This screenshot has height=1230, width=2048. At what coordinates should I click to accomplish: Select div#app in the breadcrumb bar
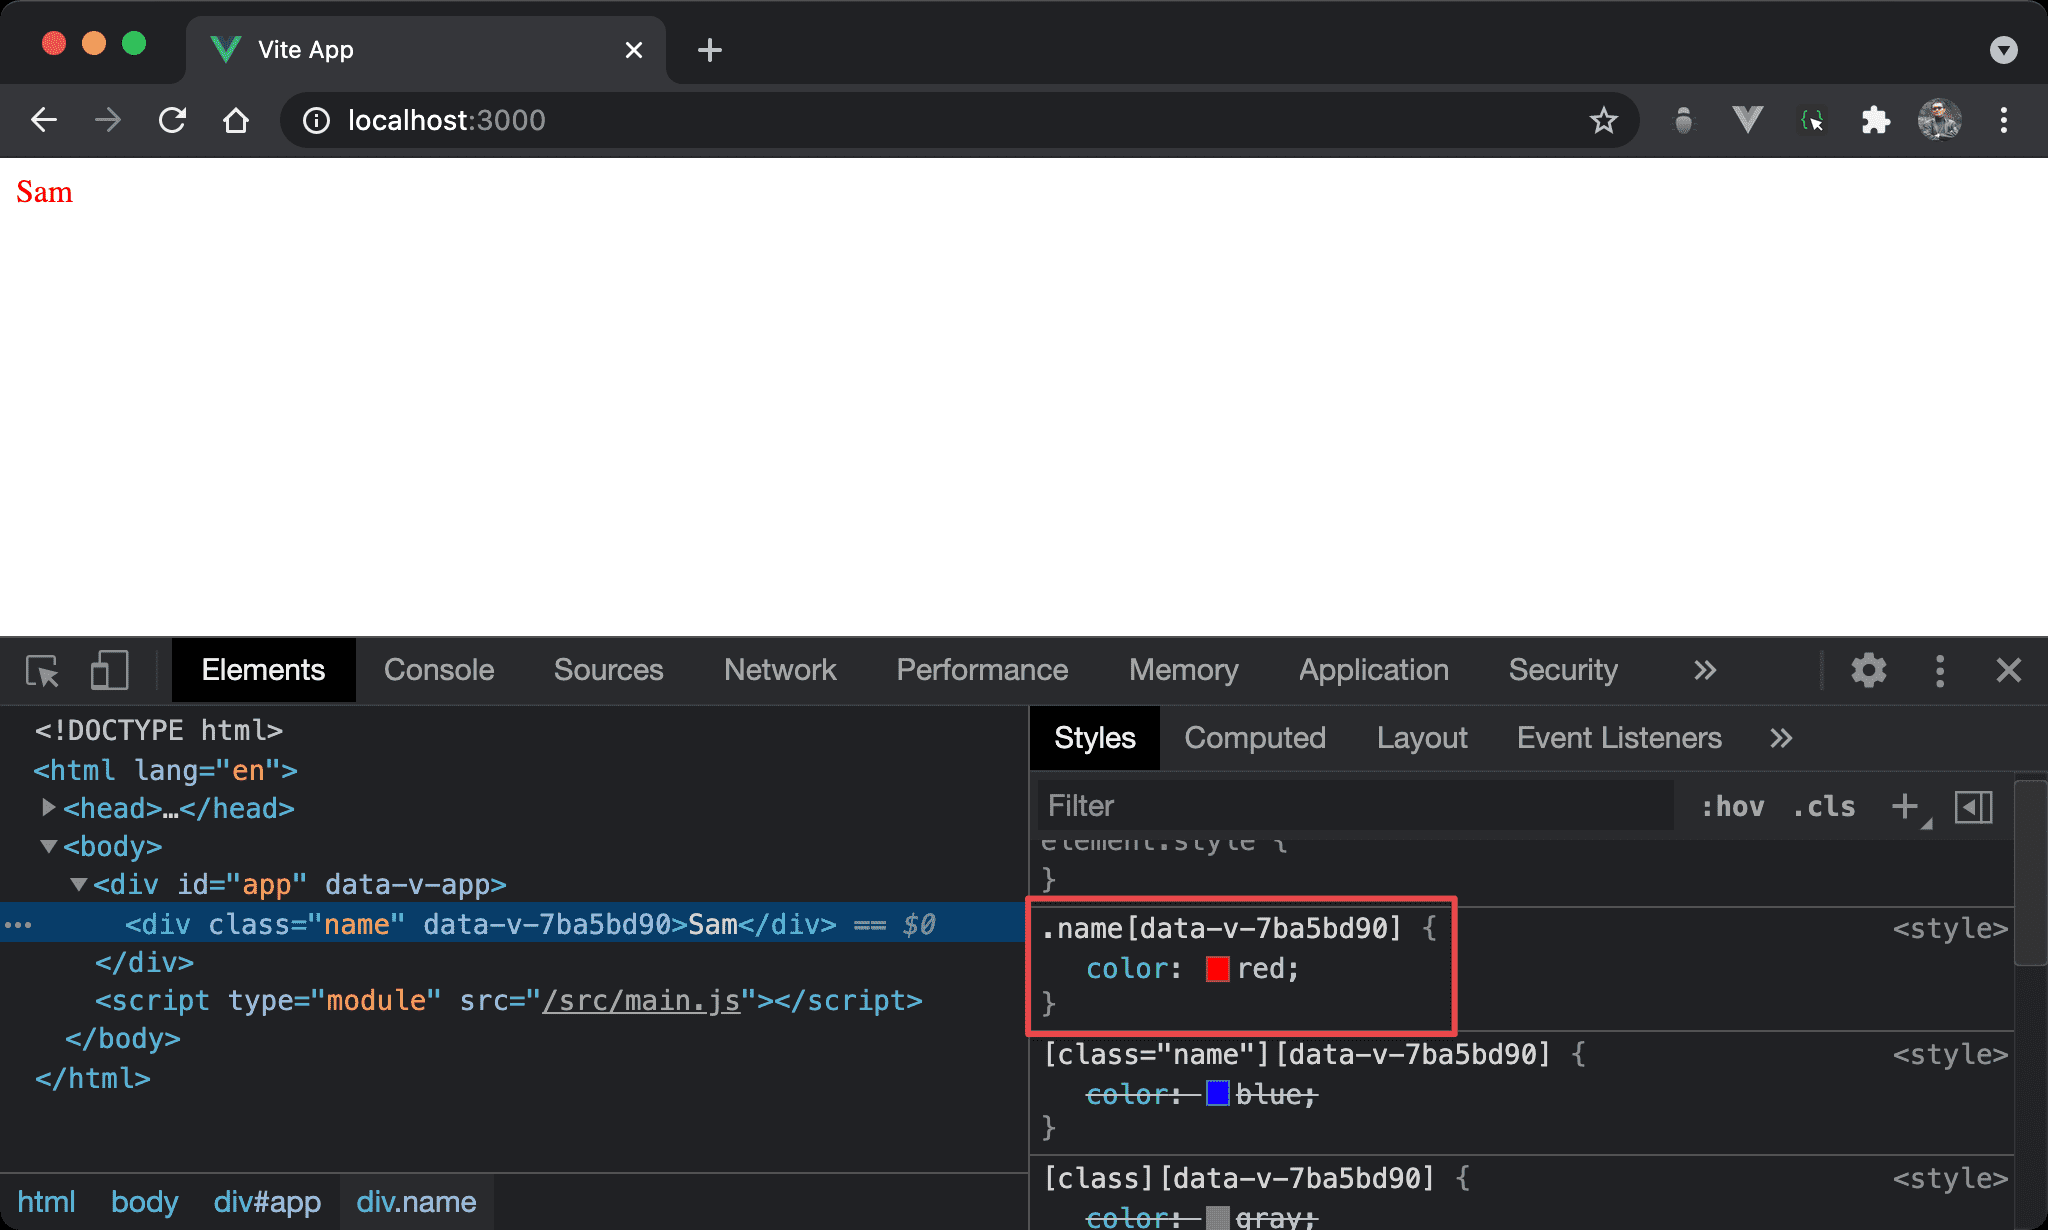coord(267,1201)
